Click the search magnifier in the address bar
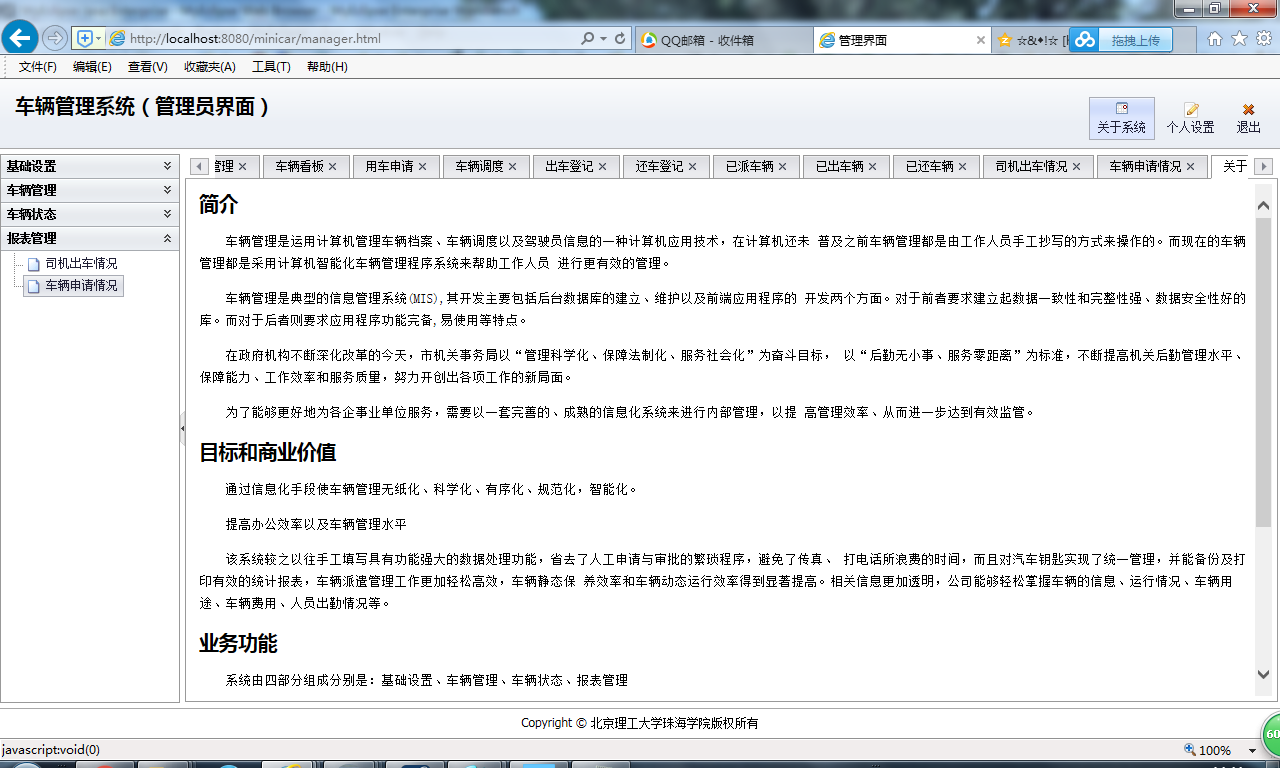1280x768 pixels. (587, 39)
